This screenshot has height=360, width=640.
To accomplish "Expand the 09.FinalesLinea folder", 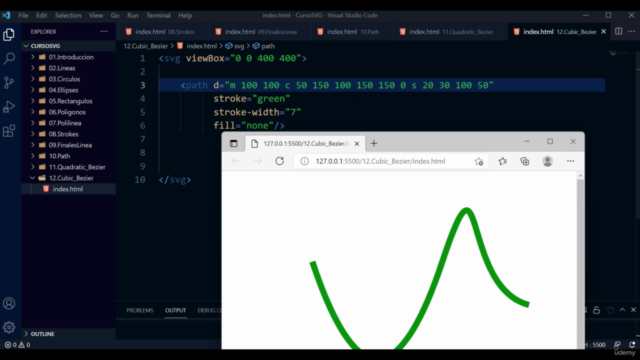I will pyautogui.click(x=33, y=145).
